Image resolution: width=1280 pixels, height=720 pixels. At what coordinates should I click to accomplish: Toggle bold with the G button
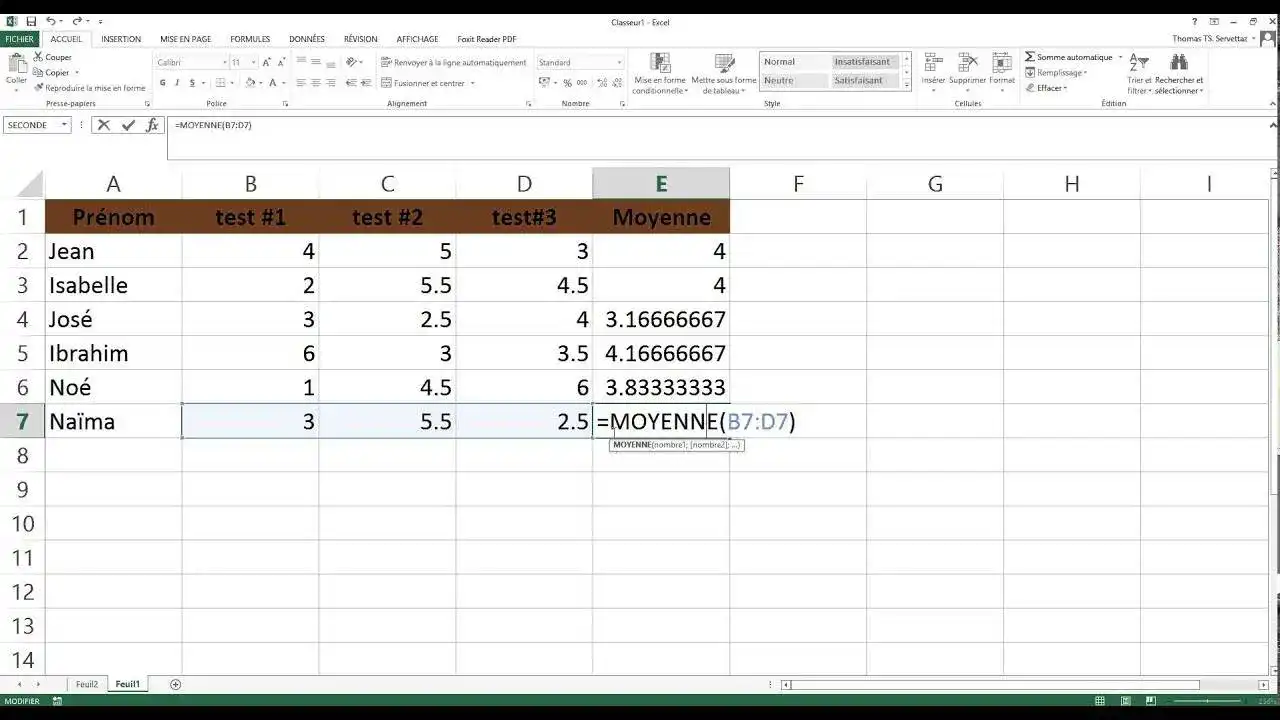(161, 82)
